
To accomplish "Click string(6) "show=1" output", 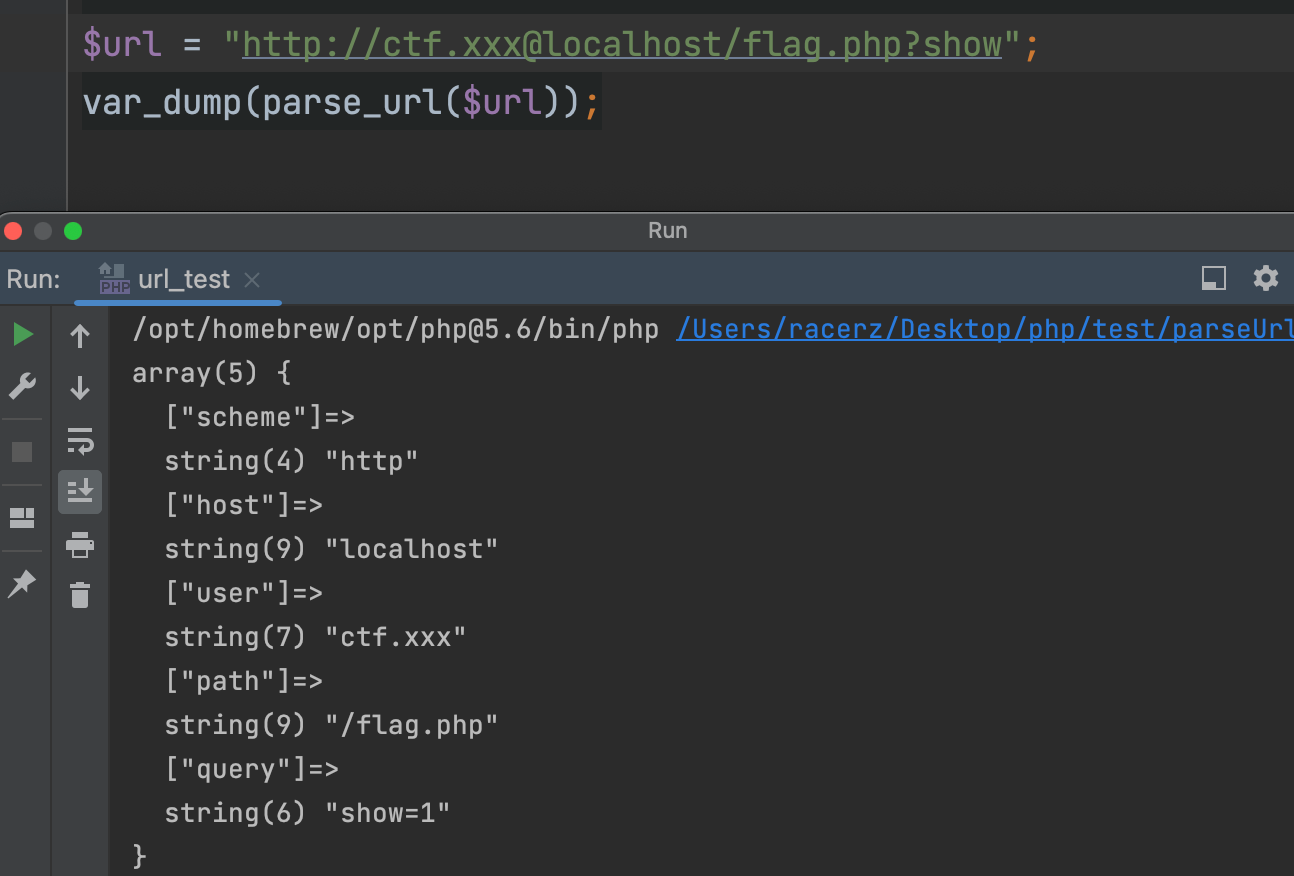I will 308,813.
